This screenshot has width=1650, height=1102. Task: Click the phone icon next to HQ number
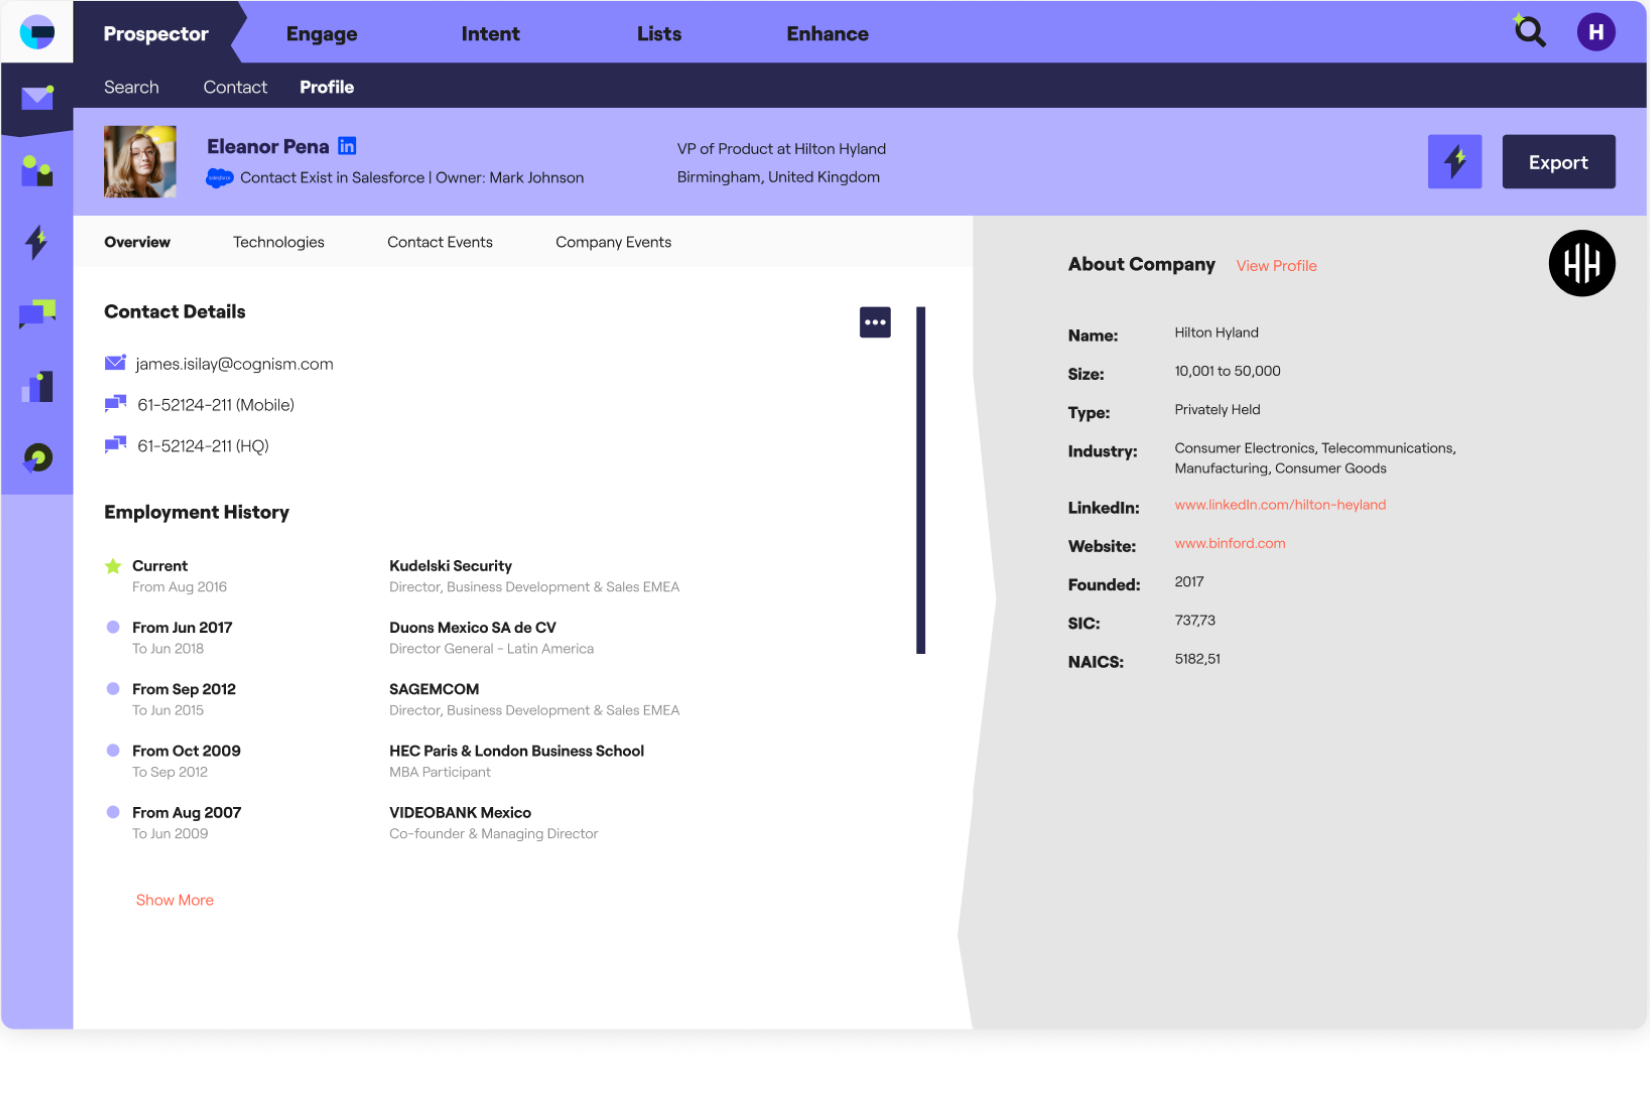click(115, 445)
